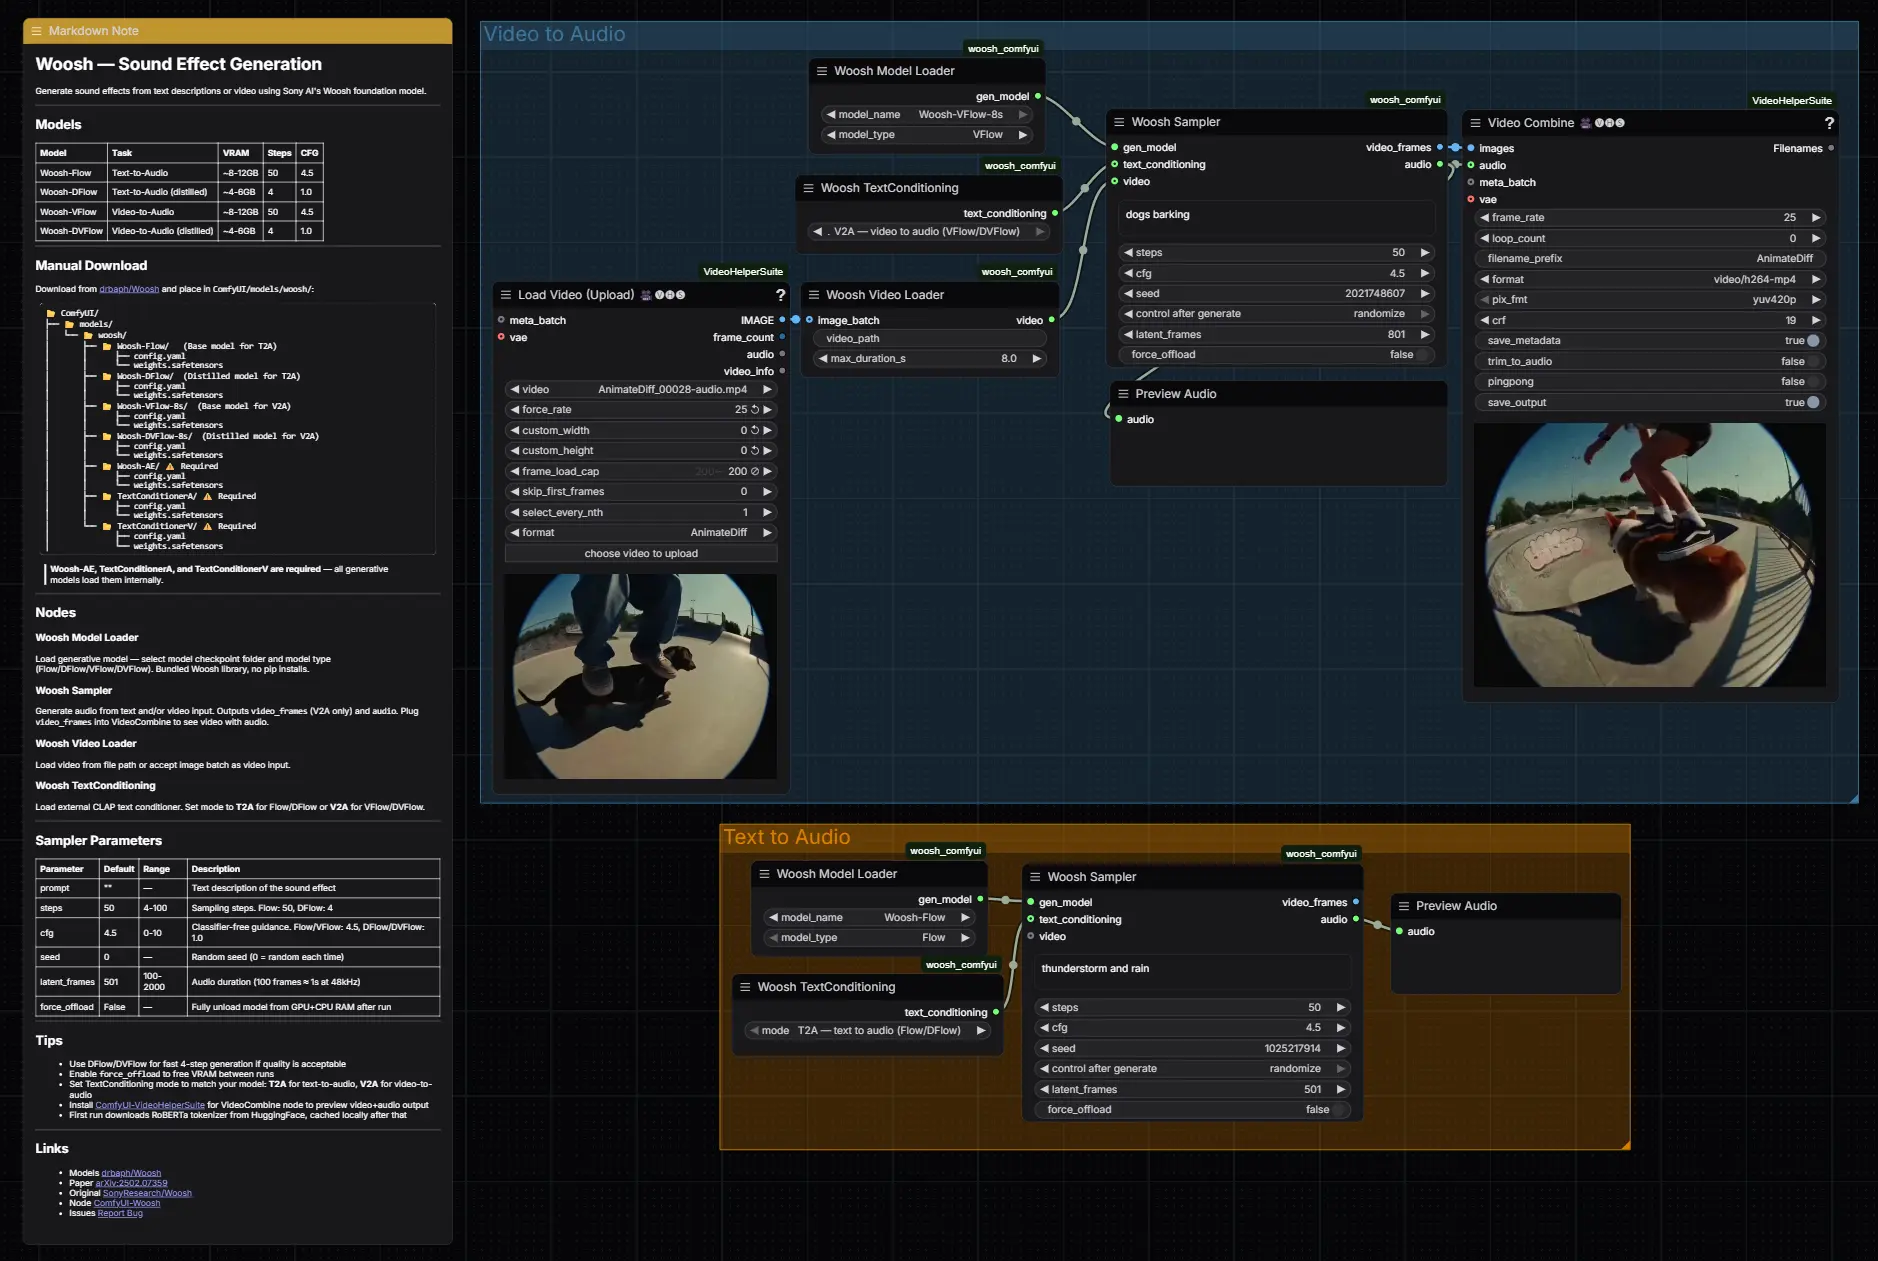The height and width of the screenshot is (1261, 1878).
Task: Open the video/h264-mp4 format dropdown
Action: pyautogui.click(x=1649, y=280)
